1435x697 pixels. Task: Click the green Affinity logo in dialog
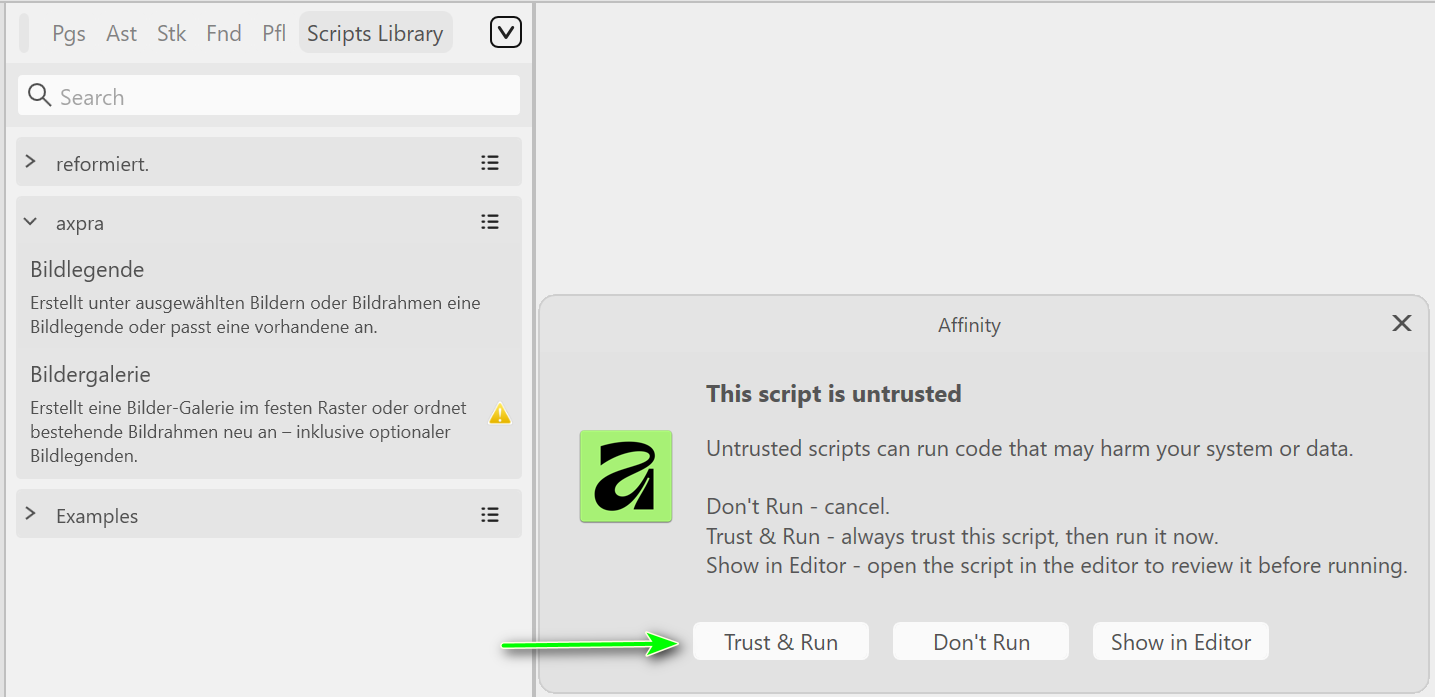(x=626, y=476)
